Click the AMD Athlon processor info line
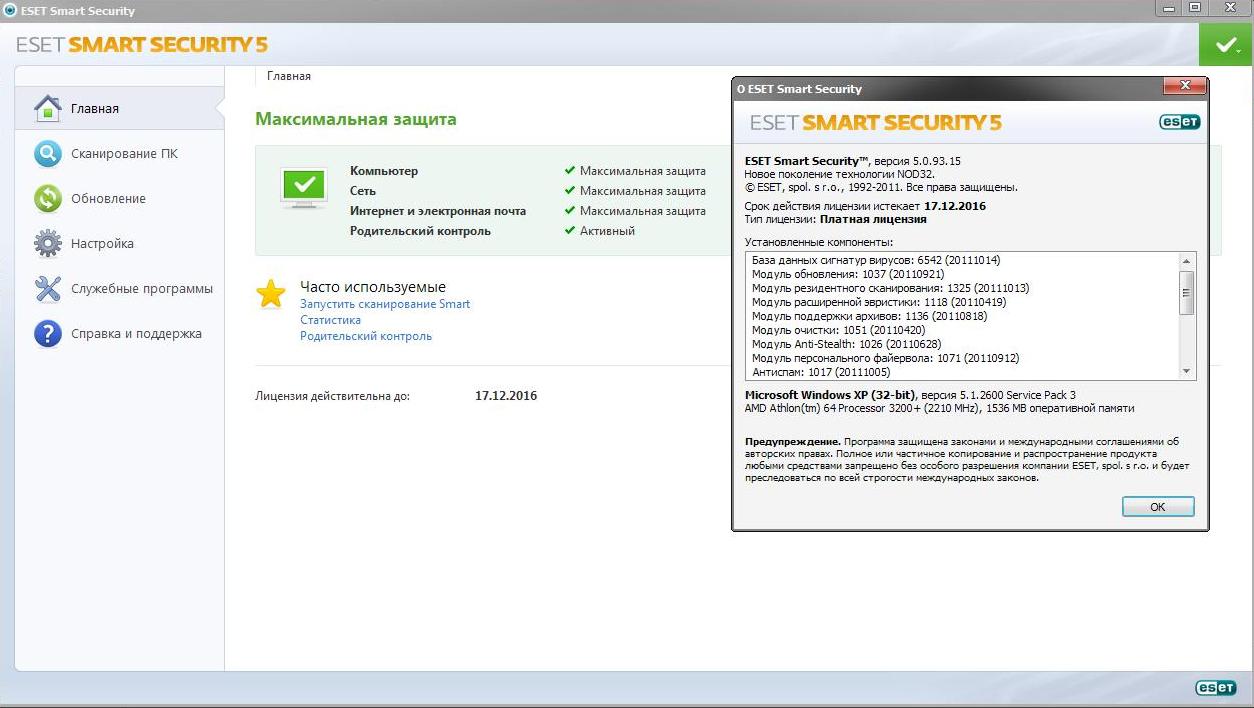The width and height of the screenshot is (1254, 708). pyautogui.click(x=940, y=408)
